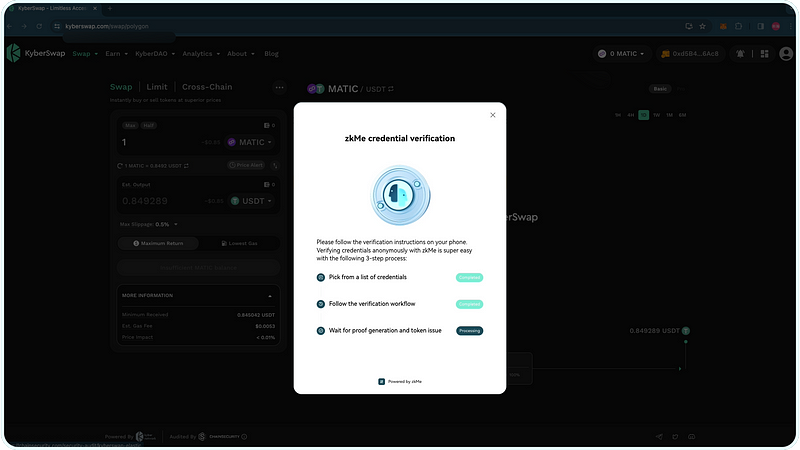Click the Price Alert button
This screenshot has width=800, height=450.
pos(246,165)
